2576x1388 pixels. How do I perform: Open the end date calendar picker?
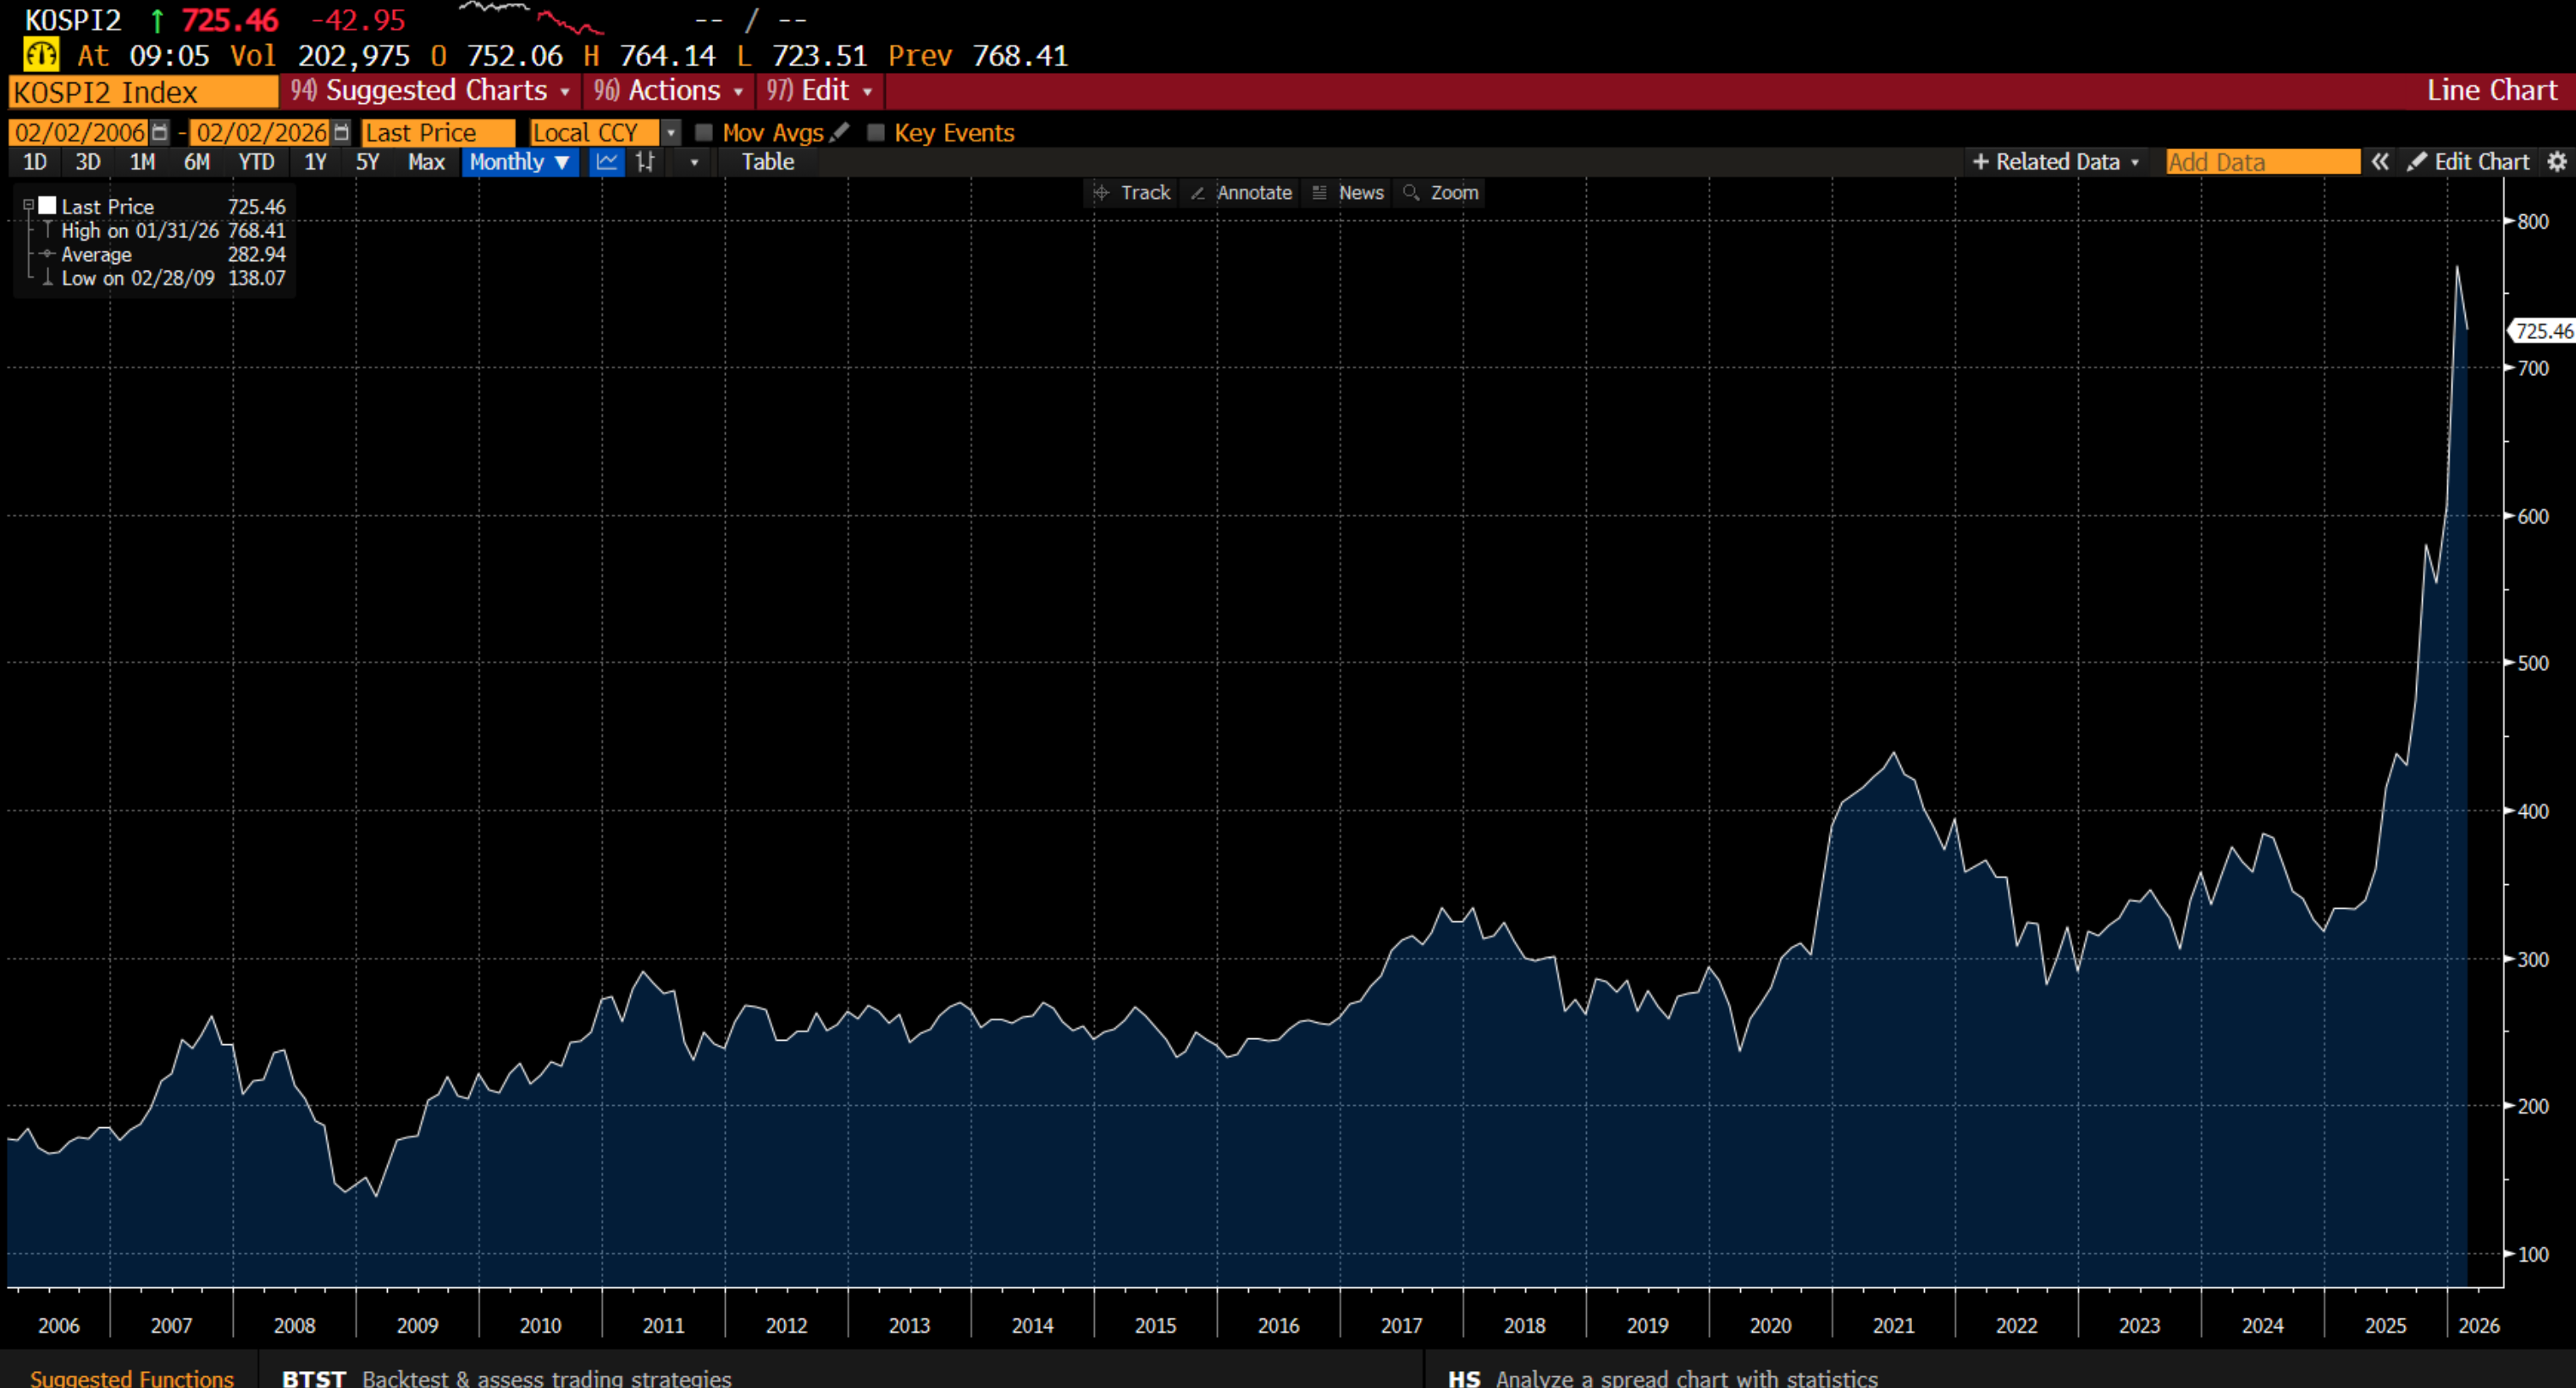point(341,132)
